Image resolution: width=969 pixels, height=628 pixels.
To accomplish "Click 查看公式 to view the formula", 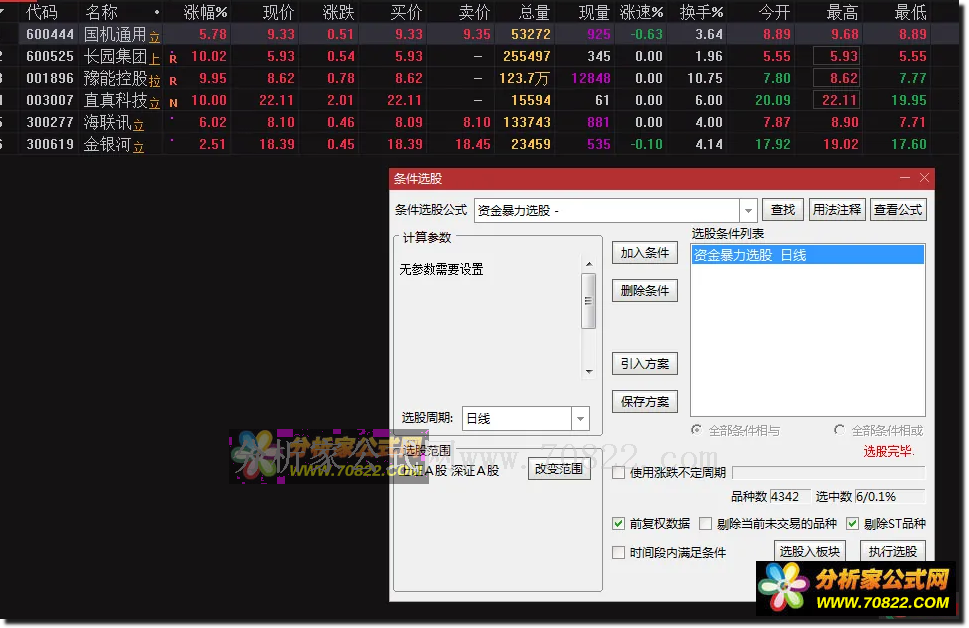I will click(898, 210).
